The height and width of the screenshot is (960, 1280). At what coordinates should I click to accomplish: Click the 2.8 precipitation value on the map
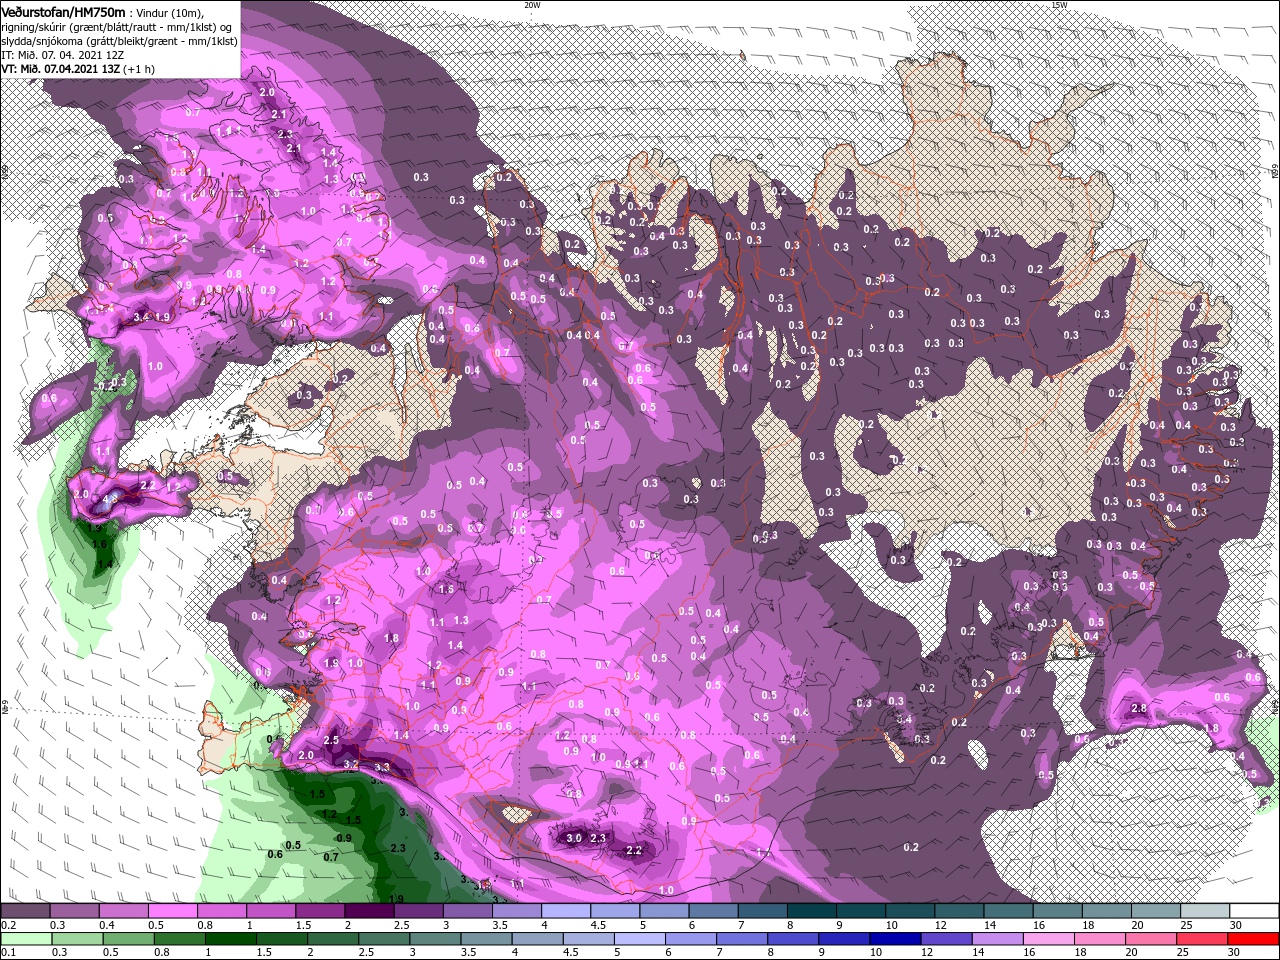point(1138,708)
